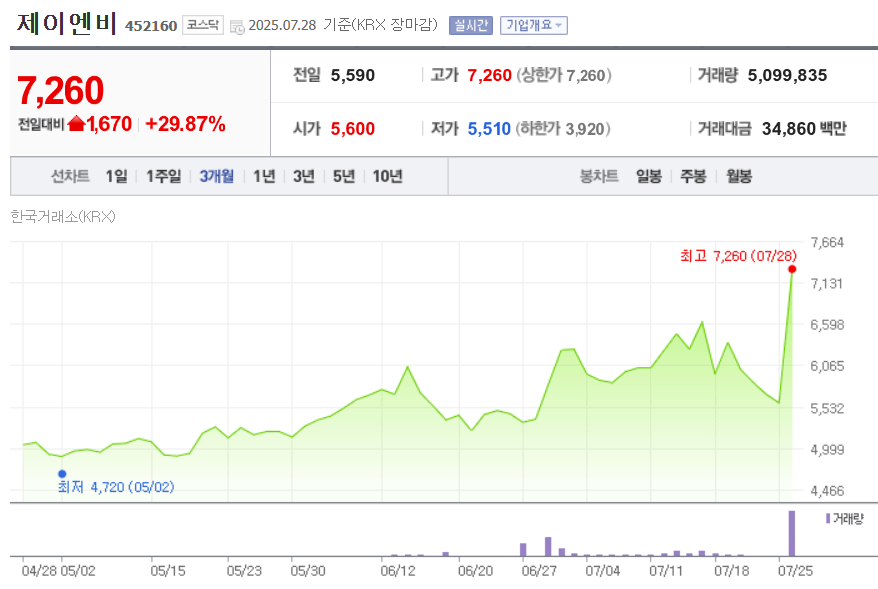Select the 1주일 line chart tab

(164, 176)
